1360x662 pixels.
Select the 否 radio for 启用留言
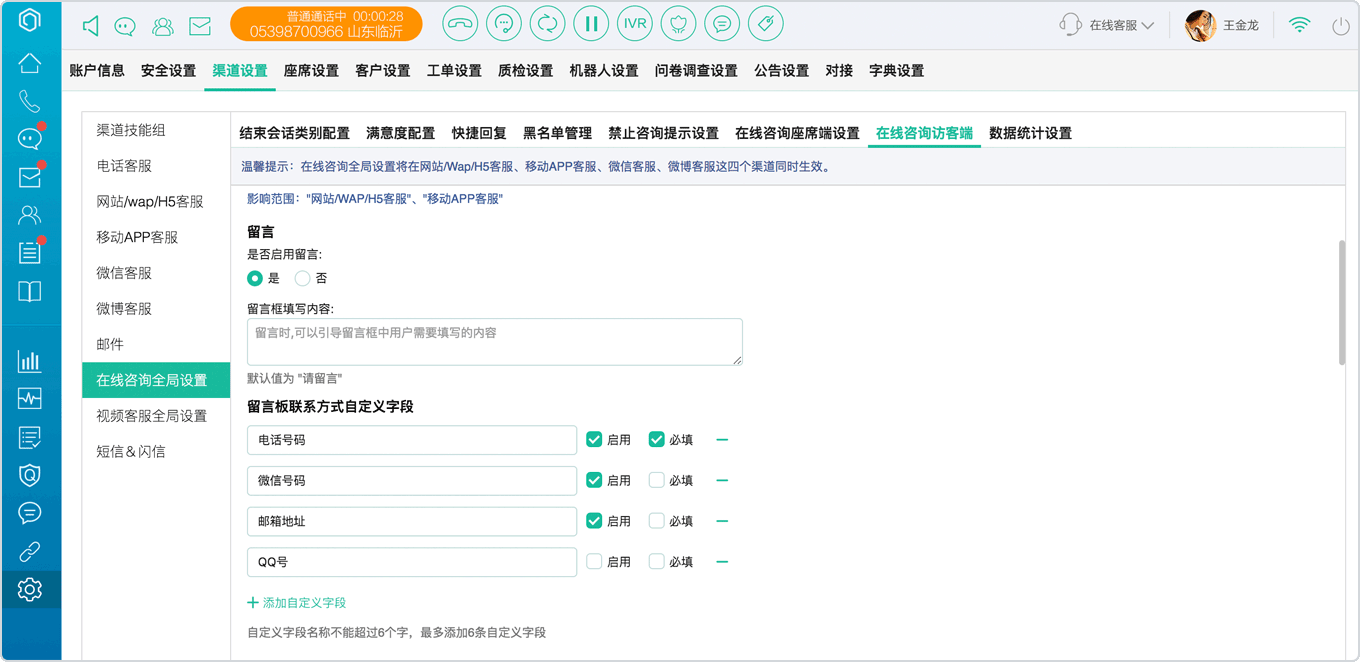[x=302, y=278]
